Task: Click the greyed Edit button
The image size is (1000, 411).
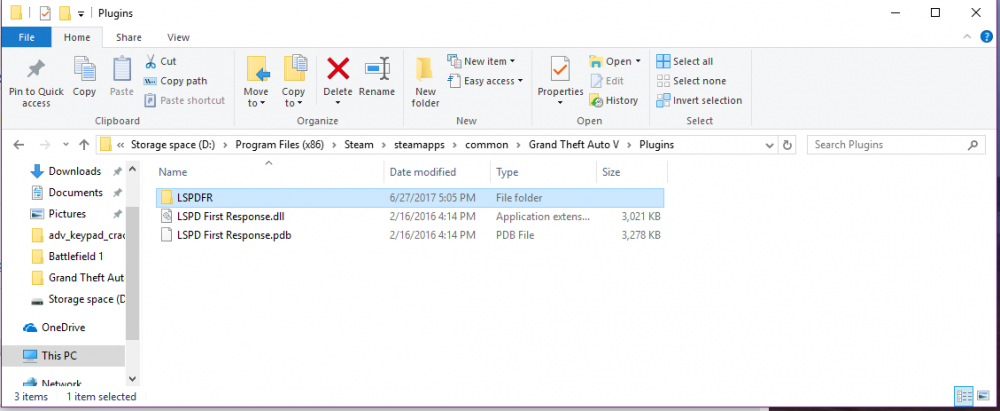Action: click(607, 81)
